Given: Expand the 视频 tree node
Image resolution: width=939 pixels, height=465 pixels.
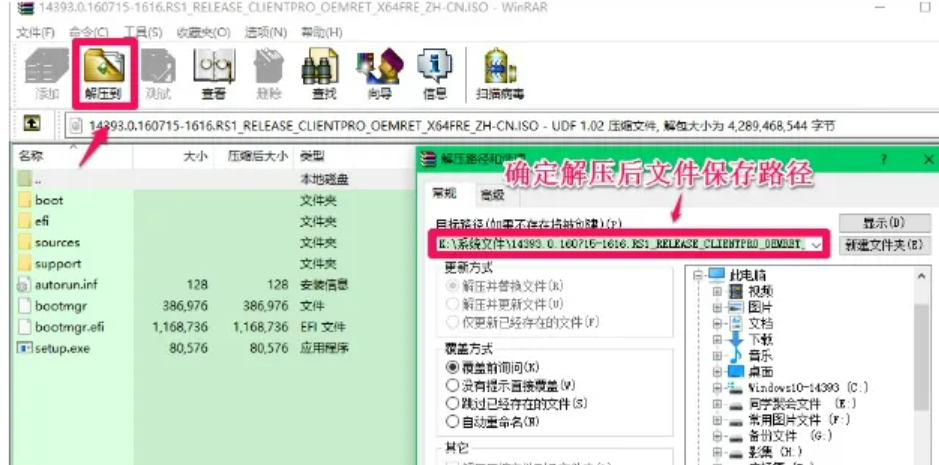Looking at the screenshot, I should tap(717, 291).
